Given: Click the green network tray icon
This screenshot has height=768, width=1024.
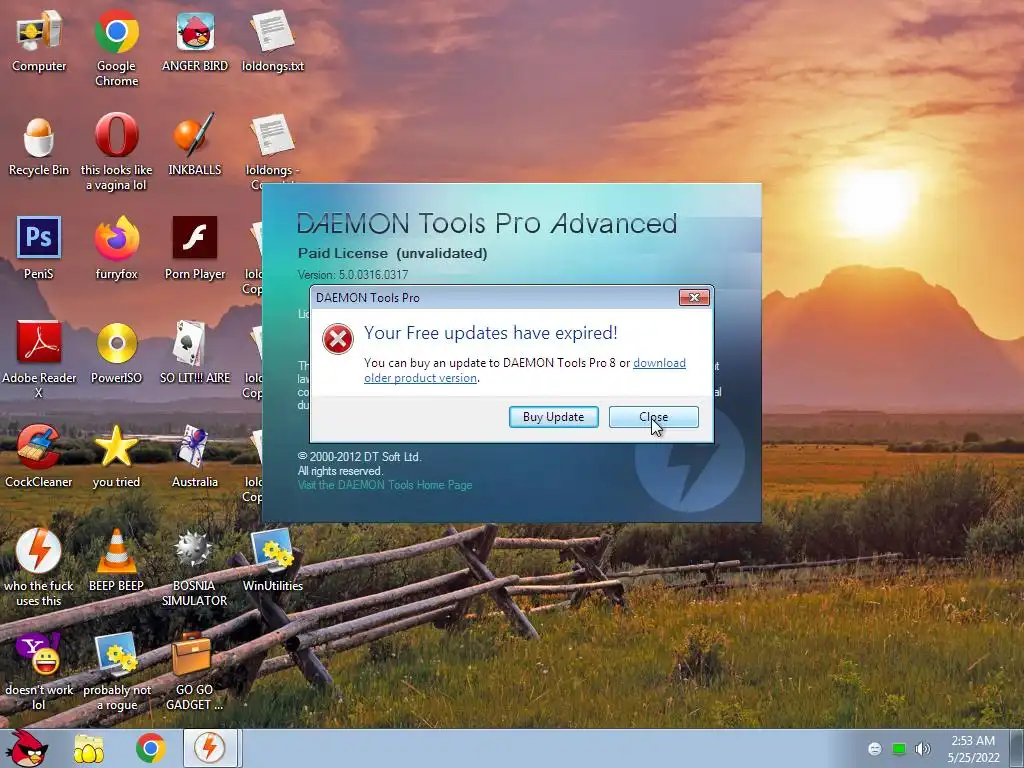Looking at the screenshot, I should [899, 749].
